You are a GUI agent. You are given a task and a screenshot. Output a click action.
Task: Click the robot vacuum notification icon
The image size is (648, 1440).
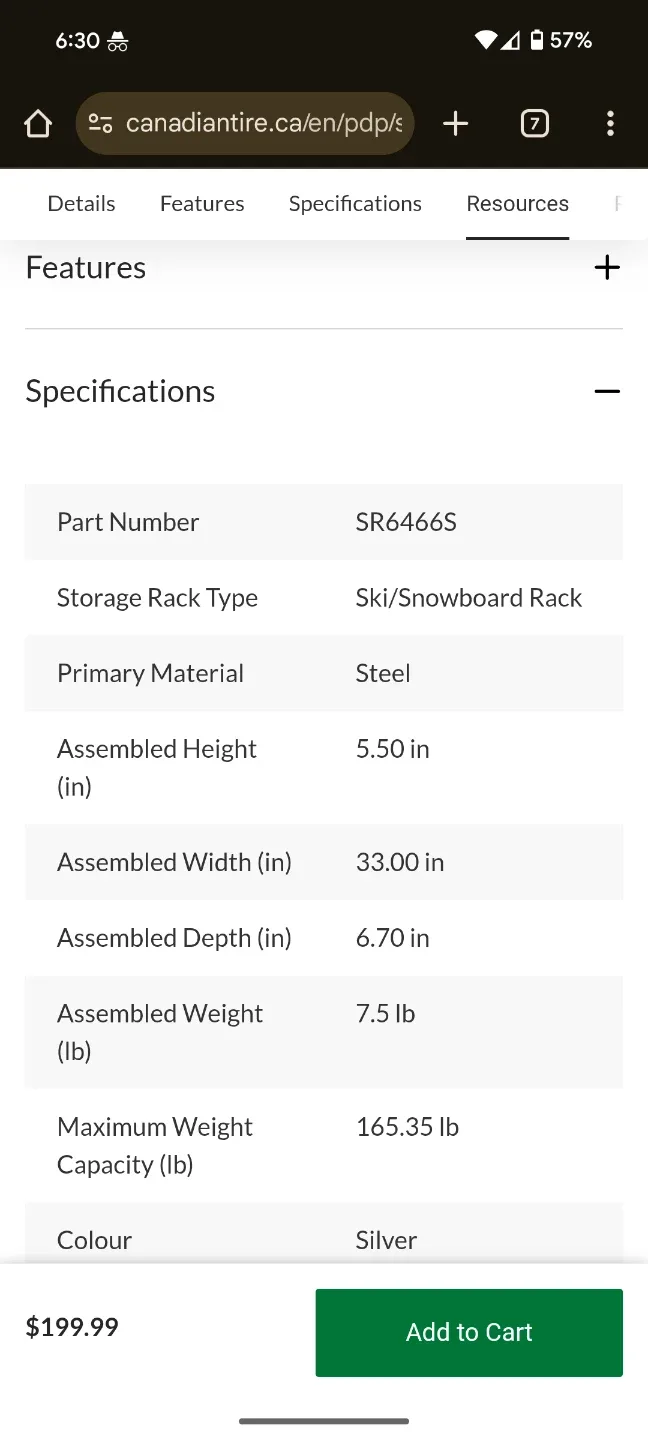(117, 42)
